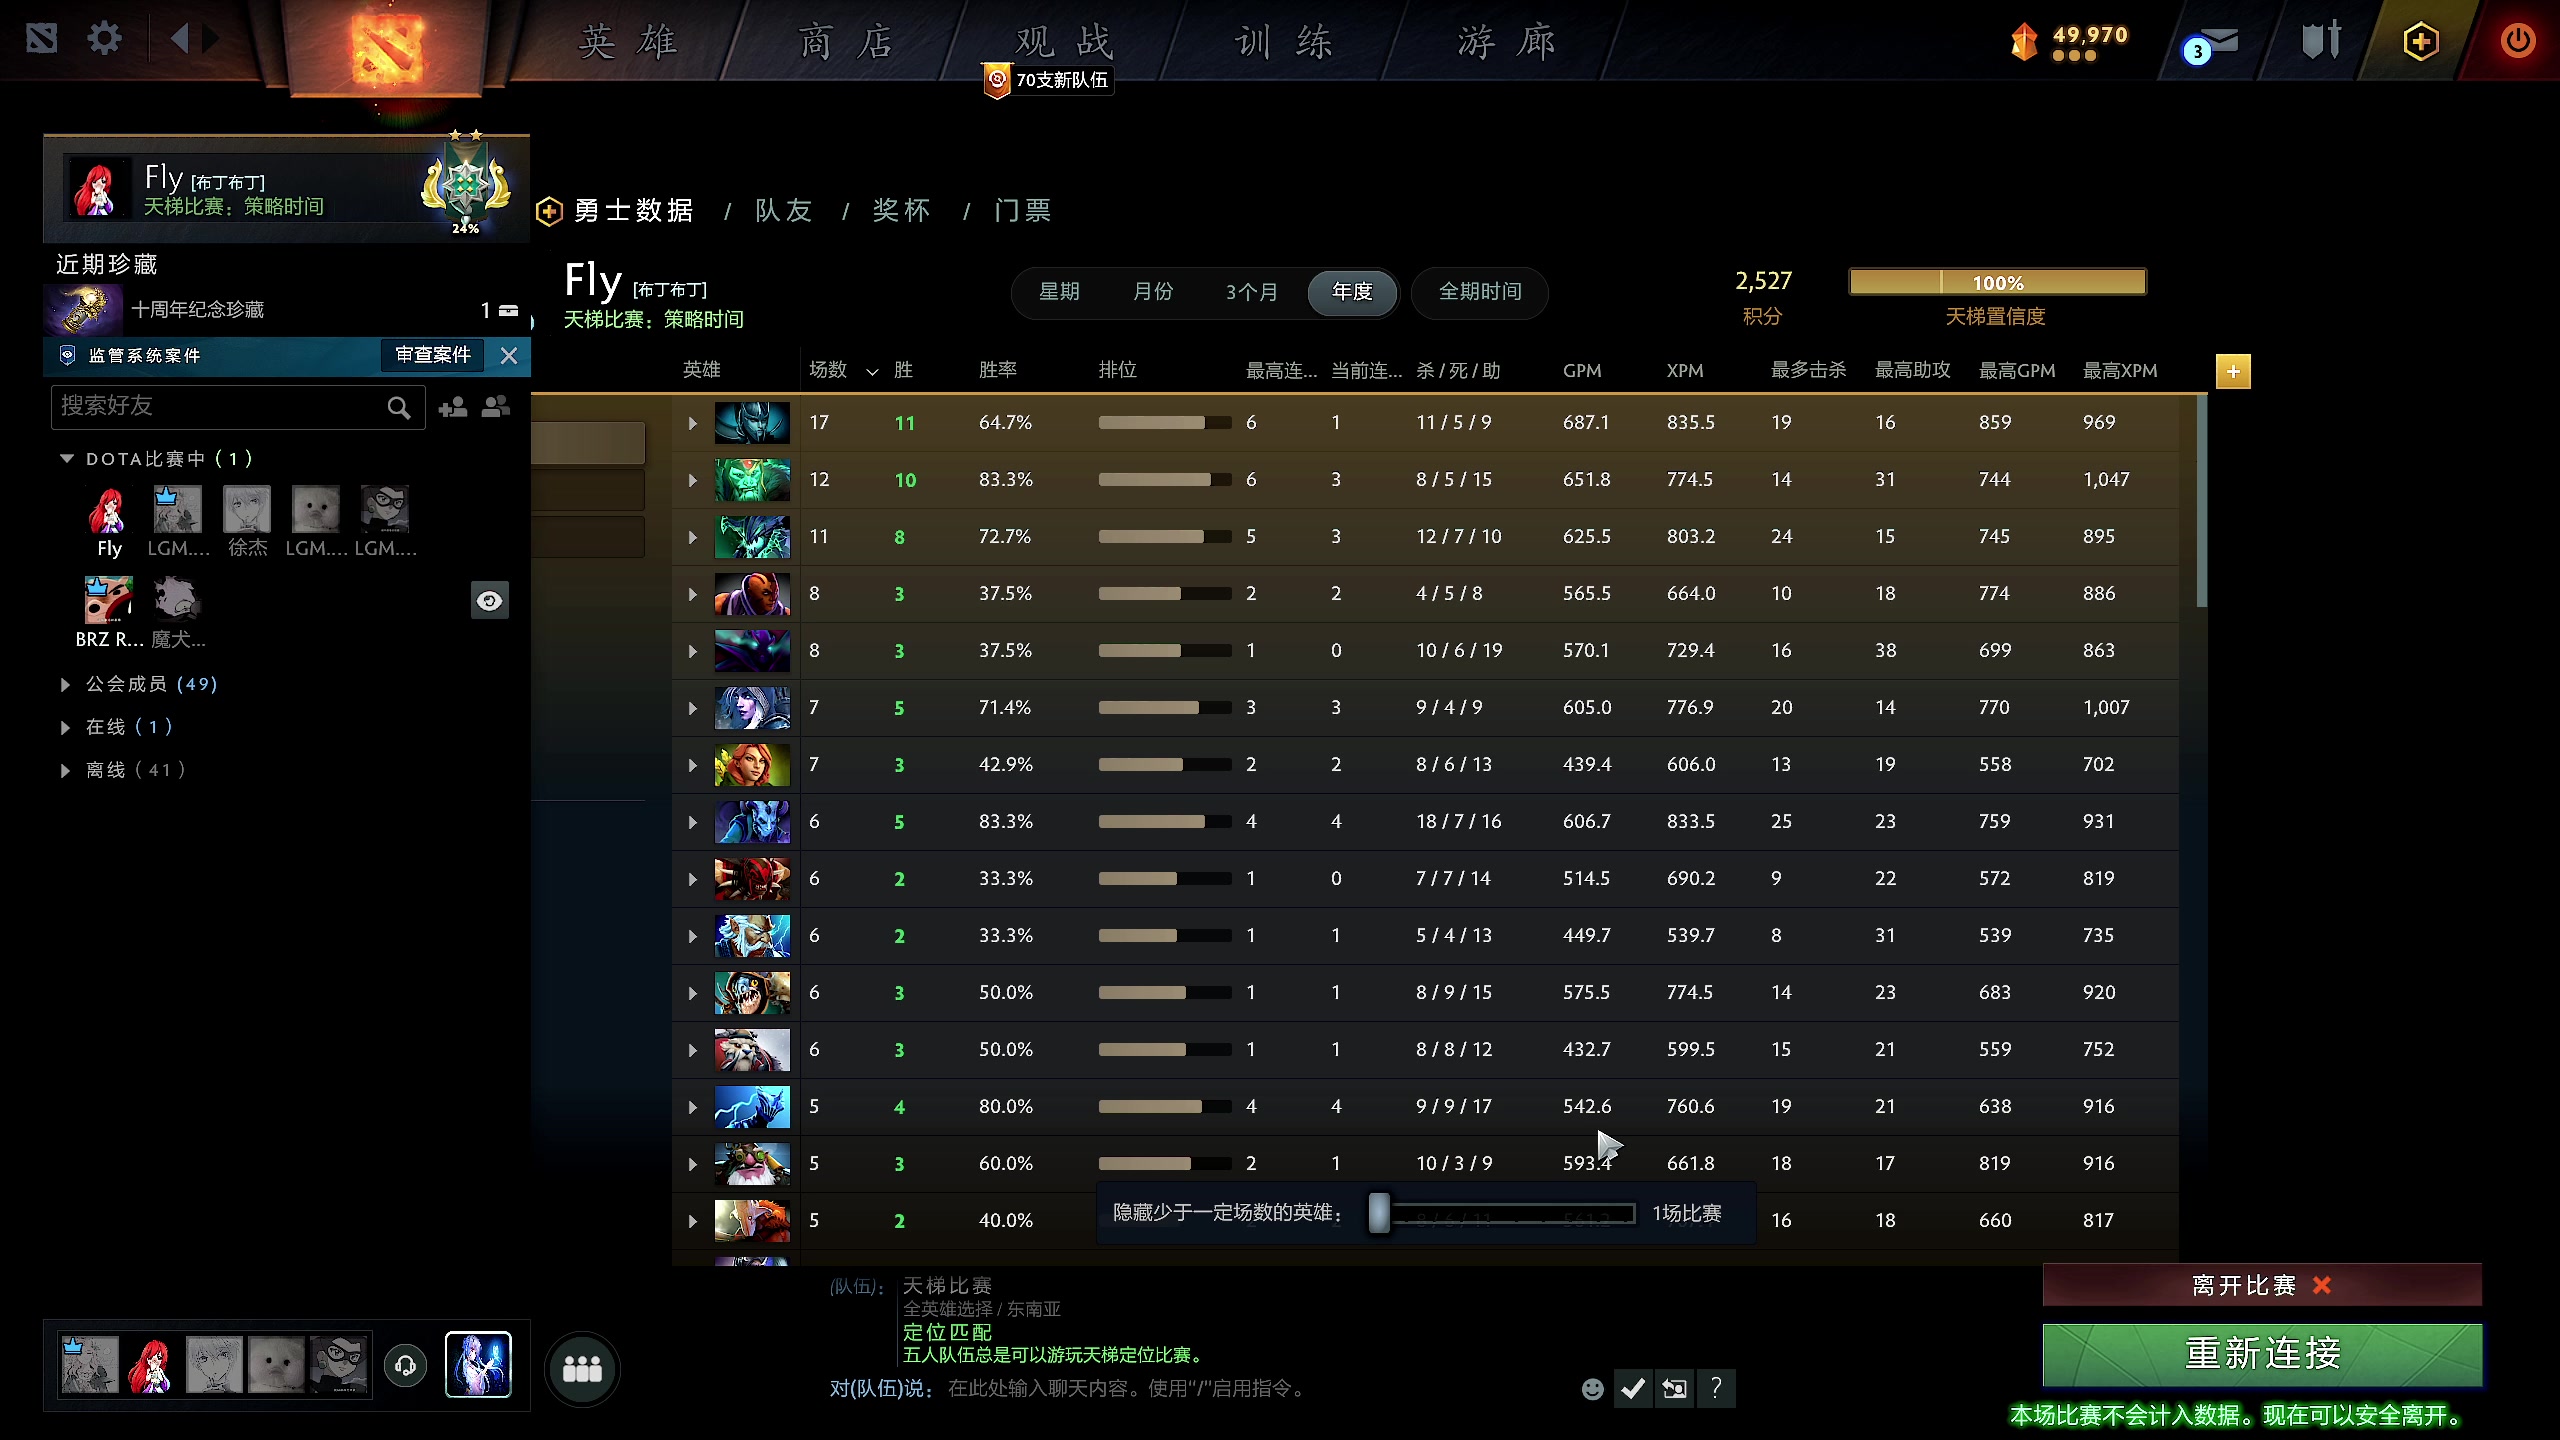Click the search friends magnifier icon

click(x=398, y=408)
